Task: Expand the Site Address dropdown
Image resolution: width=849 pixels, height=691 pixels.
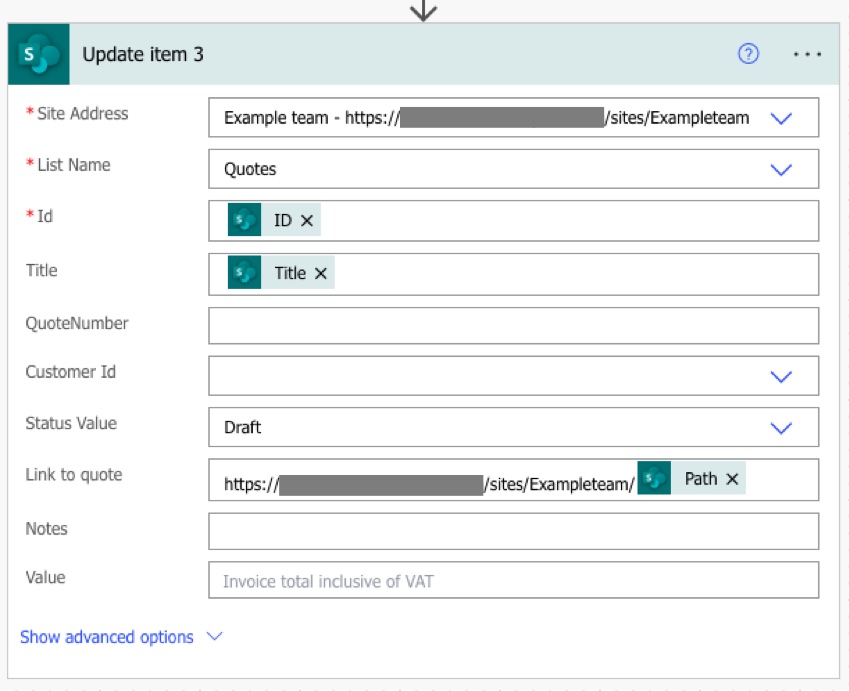Action: 781,118
